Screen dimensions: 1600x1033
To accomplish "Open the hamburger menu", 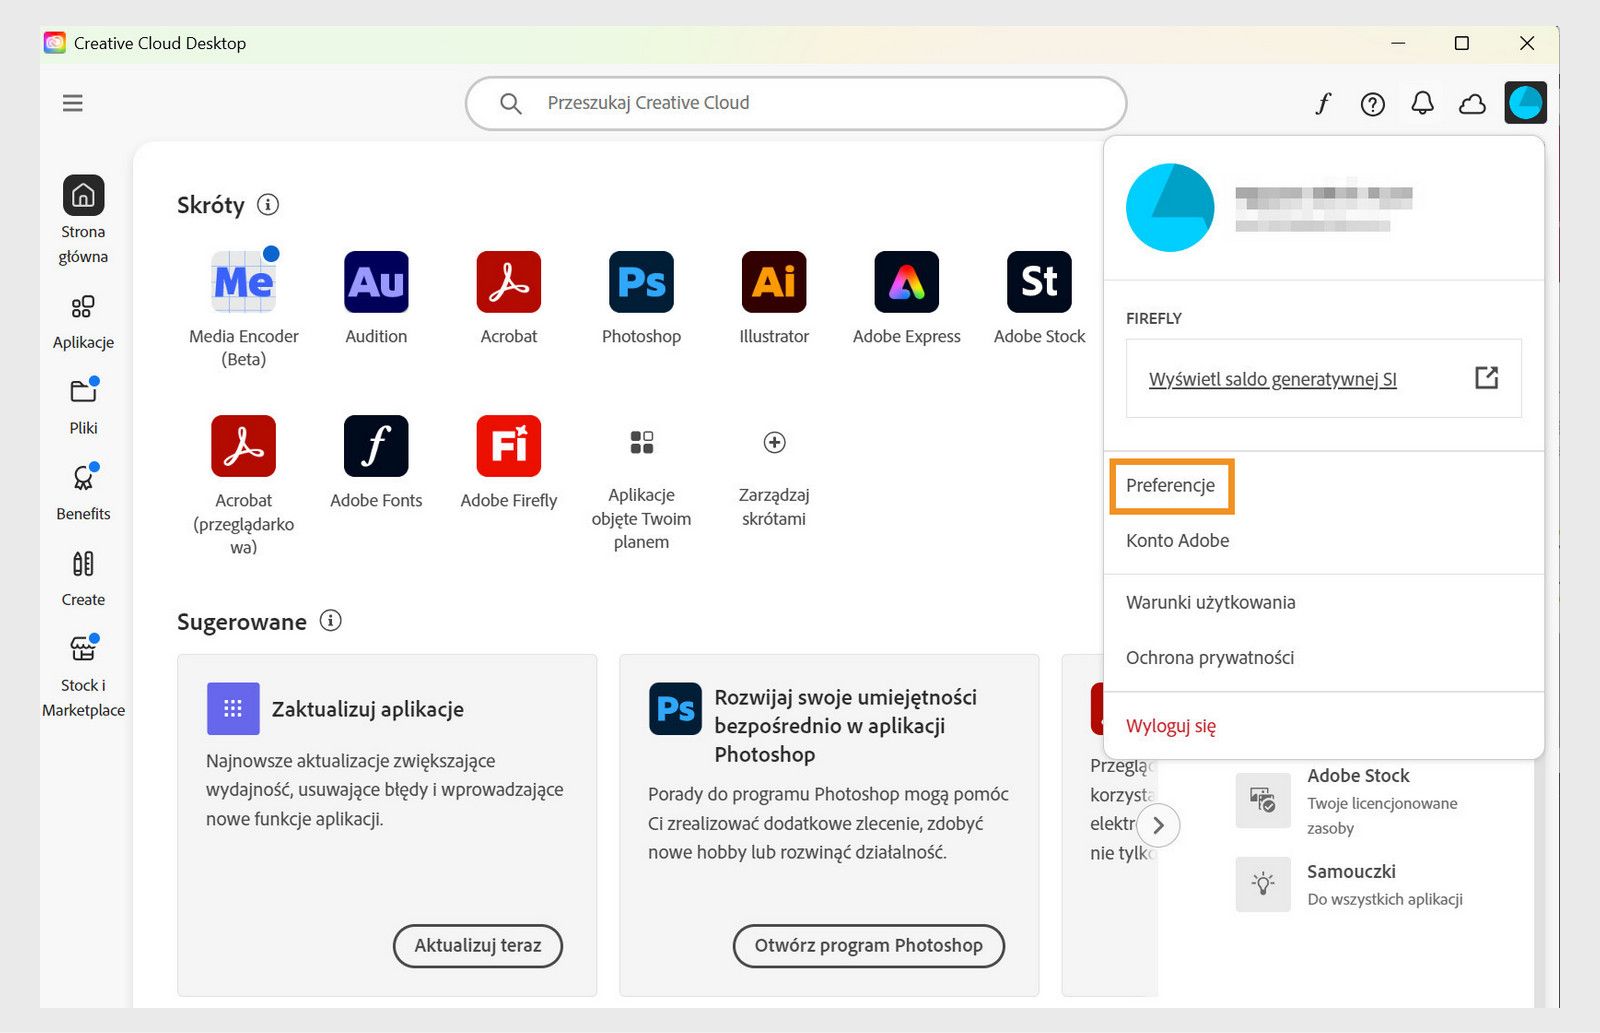I will (x=72, y=103).
